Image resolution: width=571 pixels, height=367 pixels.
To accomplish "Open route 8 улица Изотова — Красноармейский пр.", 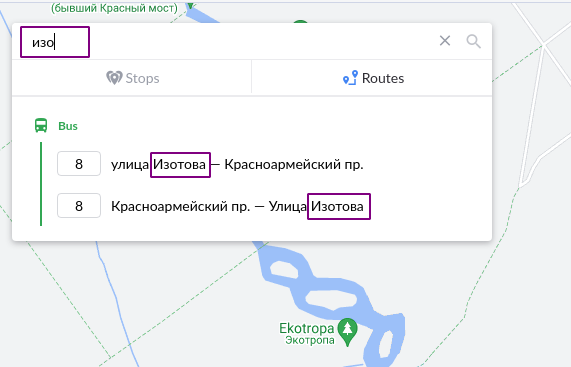I will point(210,164).
